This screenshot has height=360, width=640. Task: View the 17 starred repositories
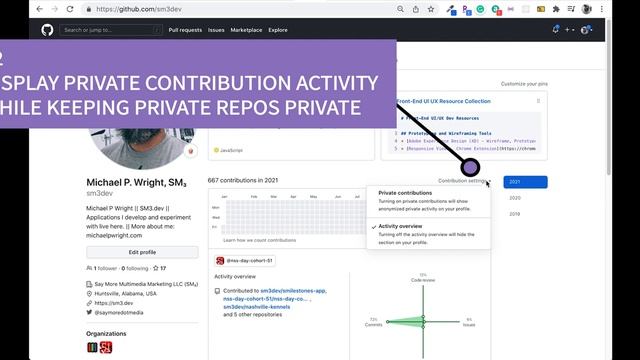(160, 269)
